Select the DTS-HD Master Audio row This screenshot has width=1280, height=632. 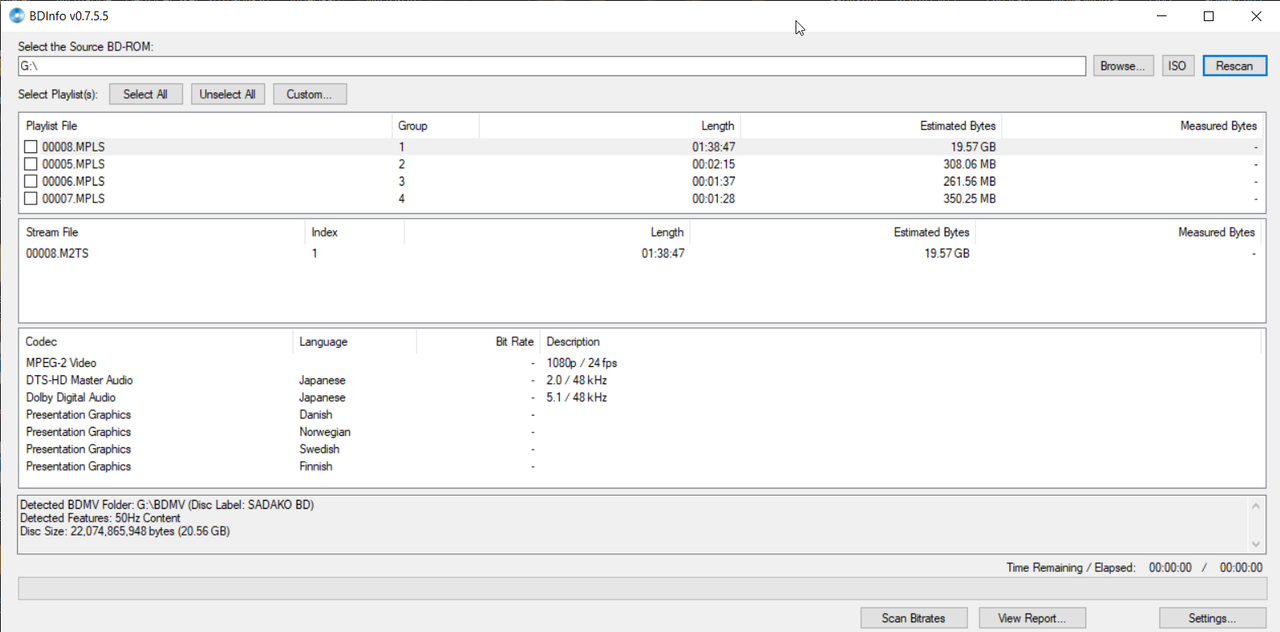coord(640,380)
